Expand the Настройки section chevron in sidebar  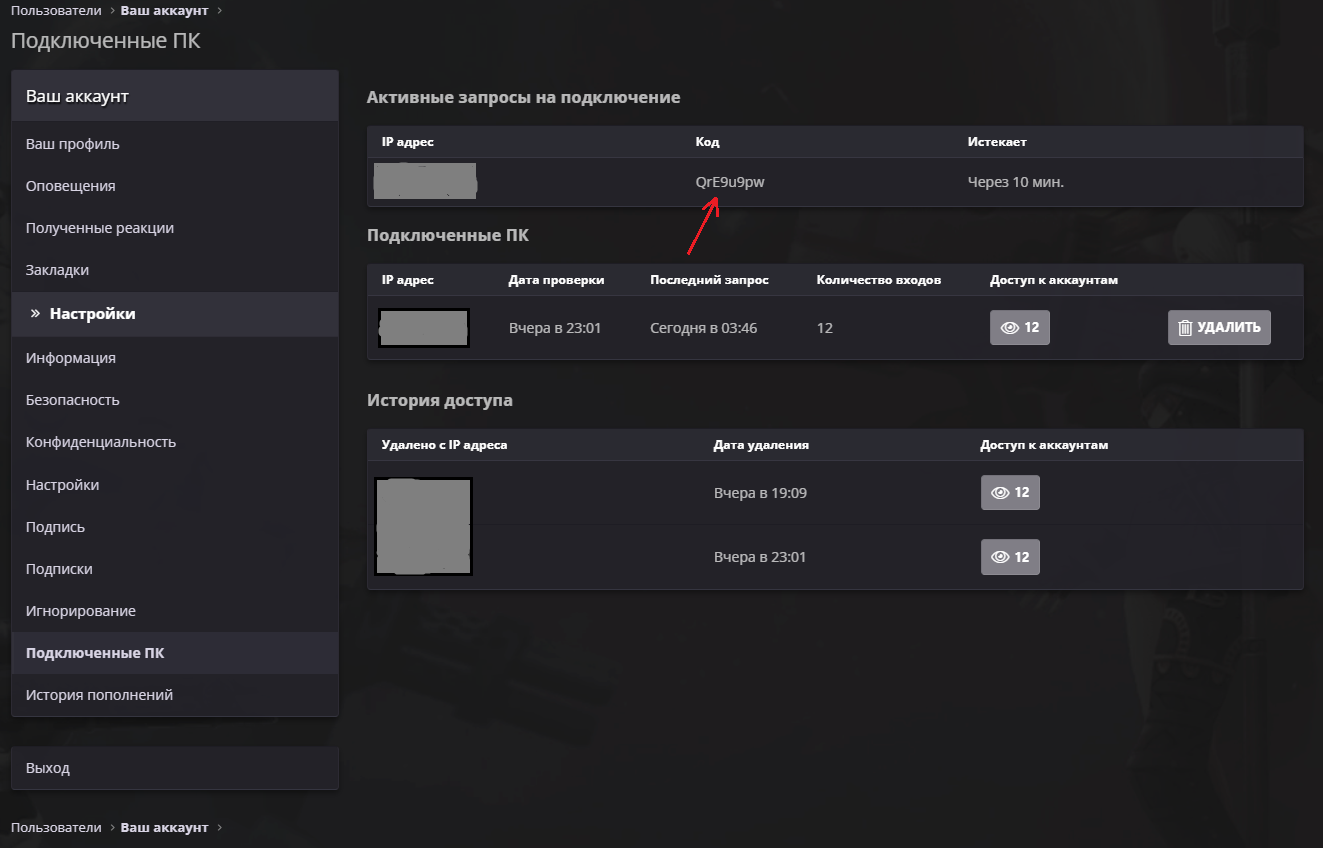[x=35, y=314]
